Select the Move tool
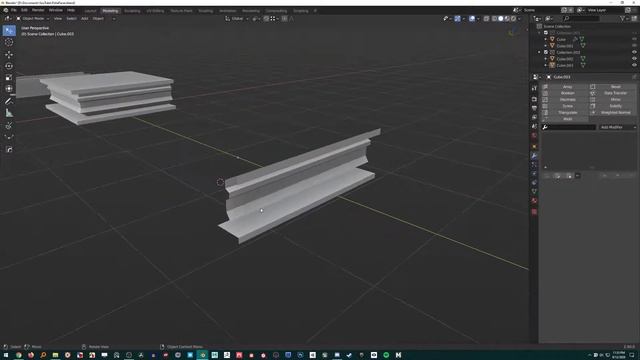The height and width of the screenshot is (360, 640). (x=9, y=54)
